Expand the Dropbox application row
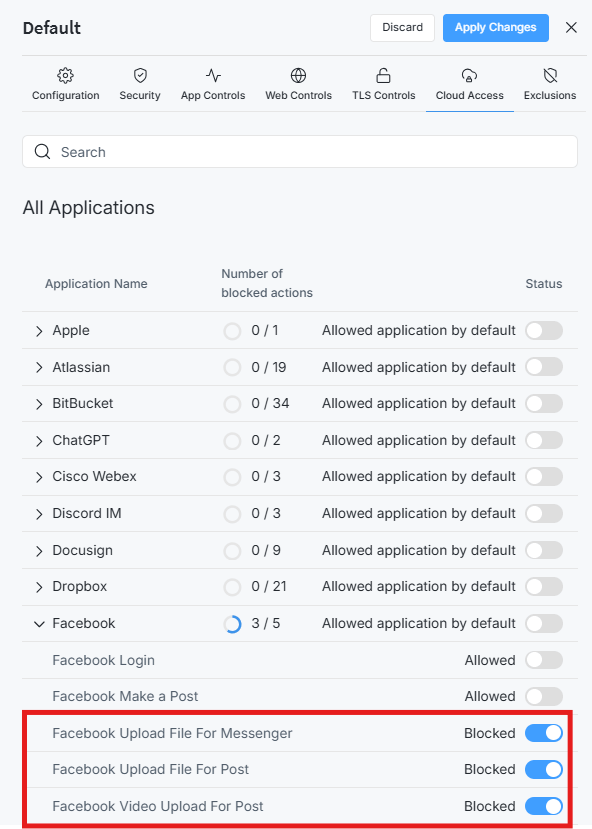 (39, 587)
